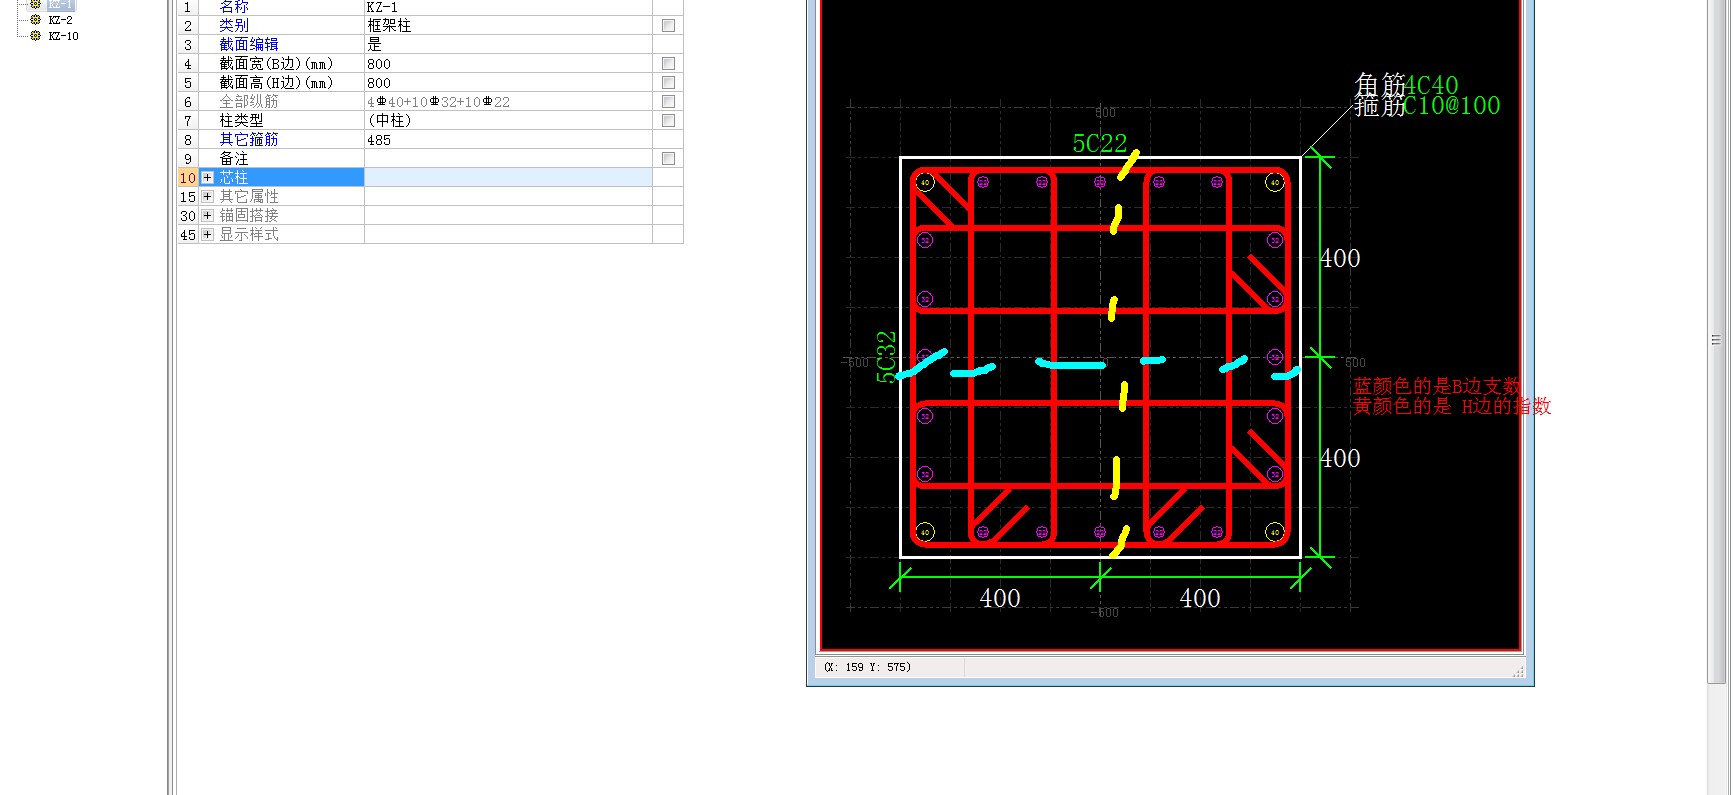This screenshot has width=1733, height=795.
Task: Toggle checkbox in the 截面高(H边) row
Action: pos(668,82)
